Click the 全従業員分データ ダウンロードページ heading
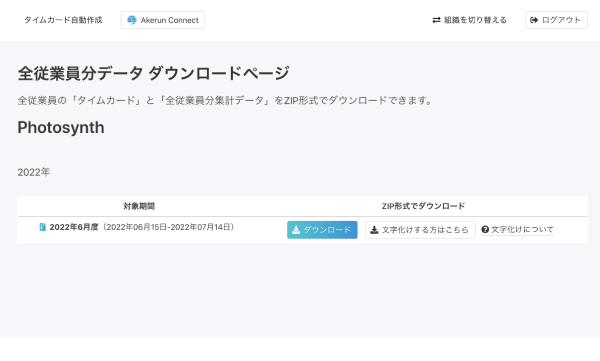 tap(153, 73)
